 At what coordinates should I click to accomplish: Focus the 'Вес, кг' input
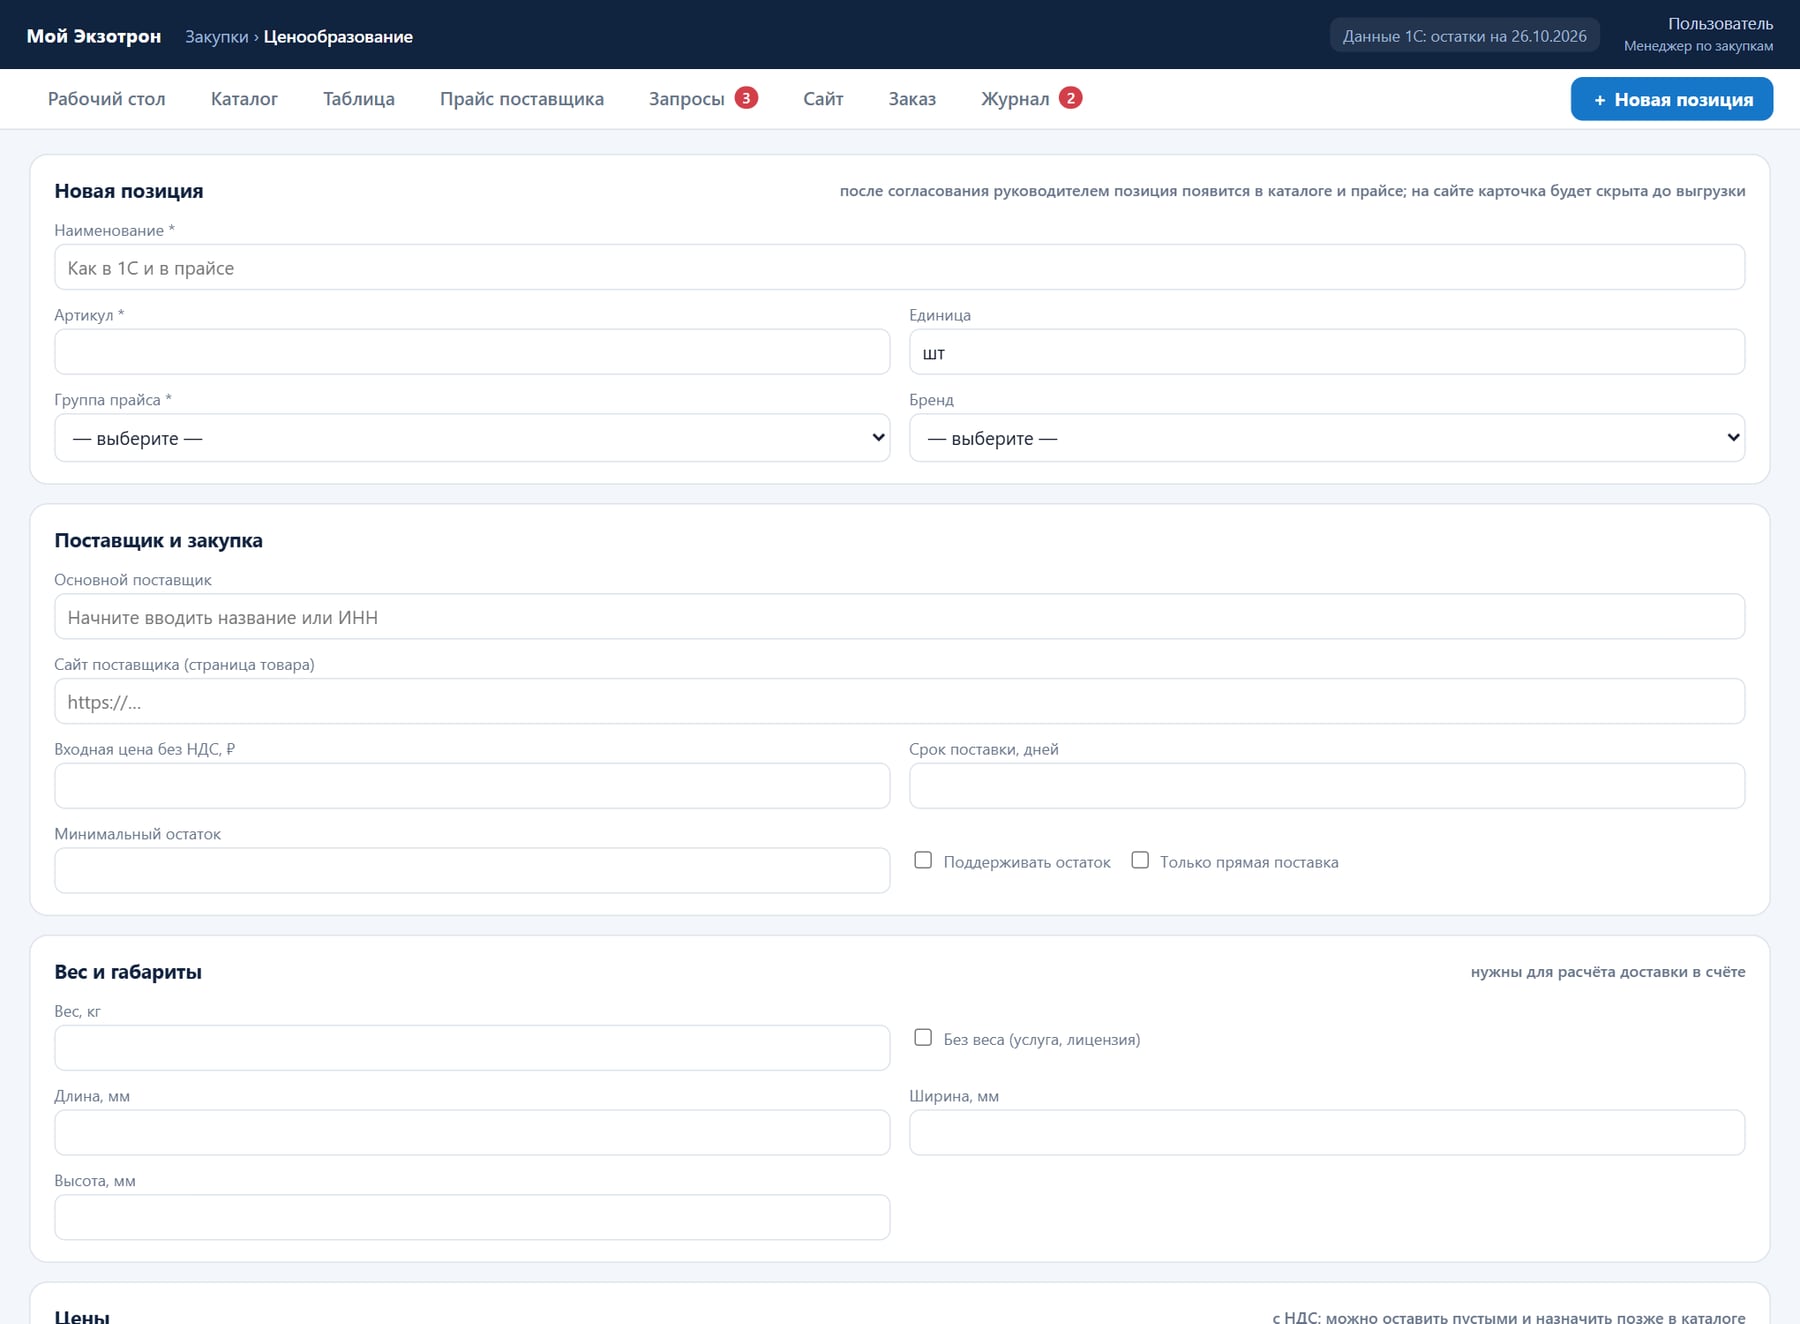[x=472, y=1048]
